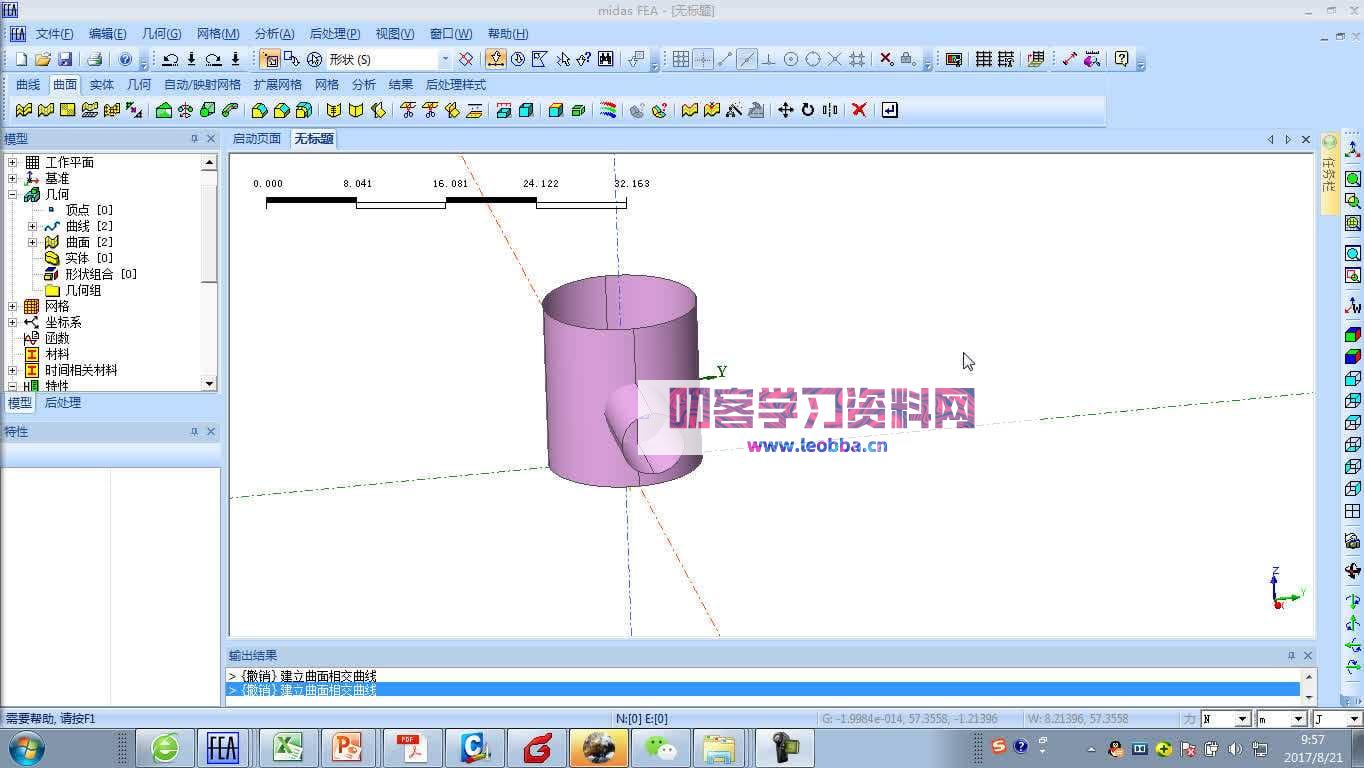Open the 形状(S) dropdown list
Screen dimensions: 1364x768
[x=446, y=59]
